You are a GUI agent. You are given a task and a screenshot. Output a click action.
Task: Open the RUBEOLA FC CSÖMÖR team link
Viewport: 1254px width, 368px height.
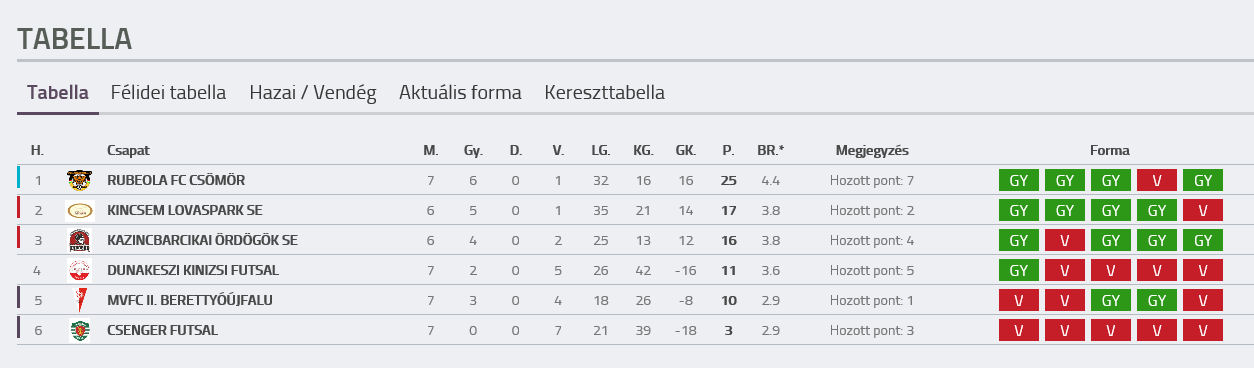point(176,180)
